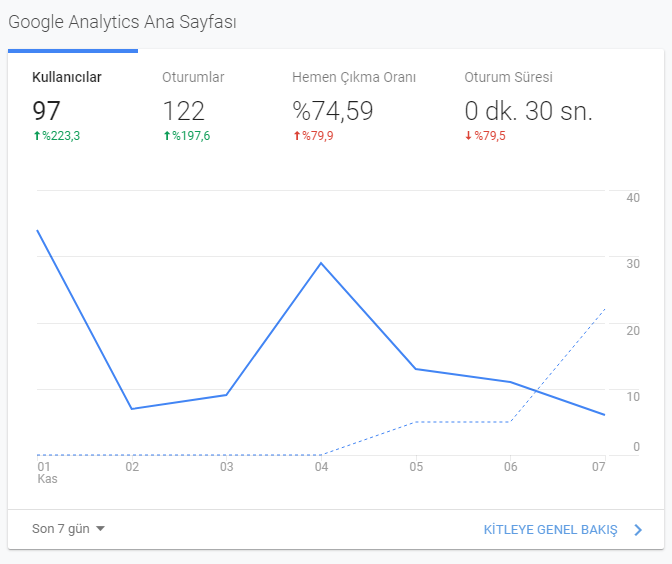This screenshot has height=564, width=672.
Task: Click the x-axis date label 02
Action: [x=132, y=467]
